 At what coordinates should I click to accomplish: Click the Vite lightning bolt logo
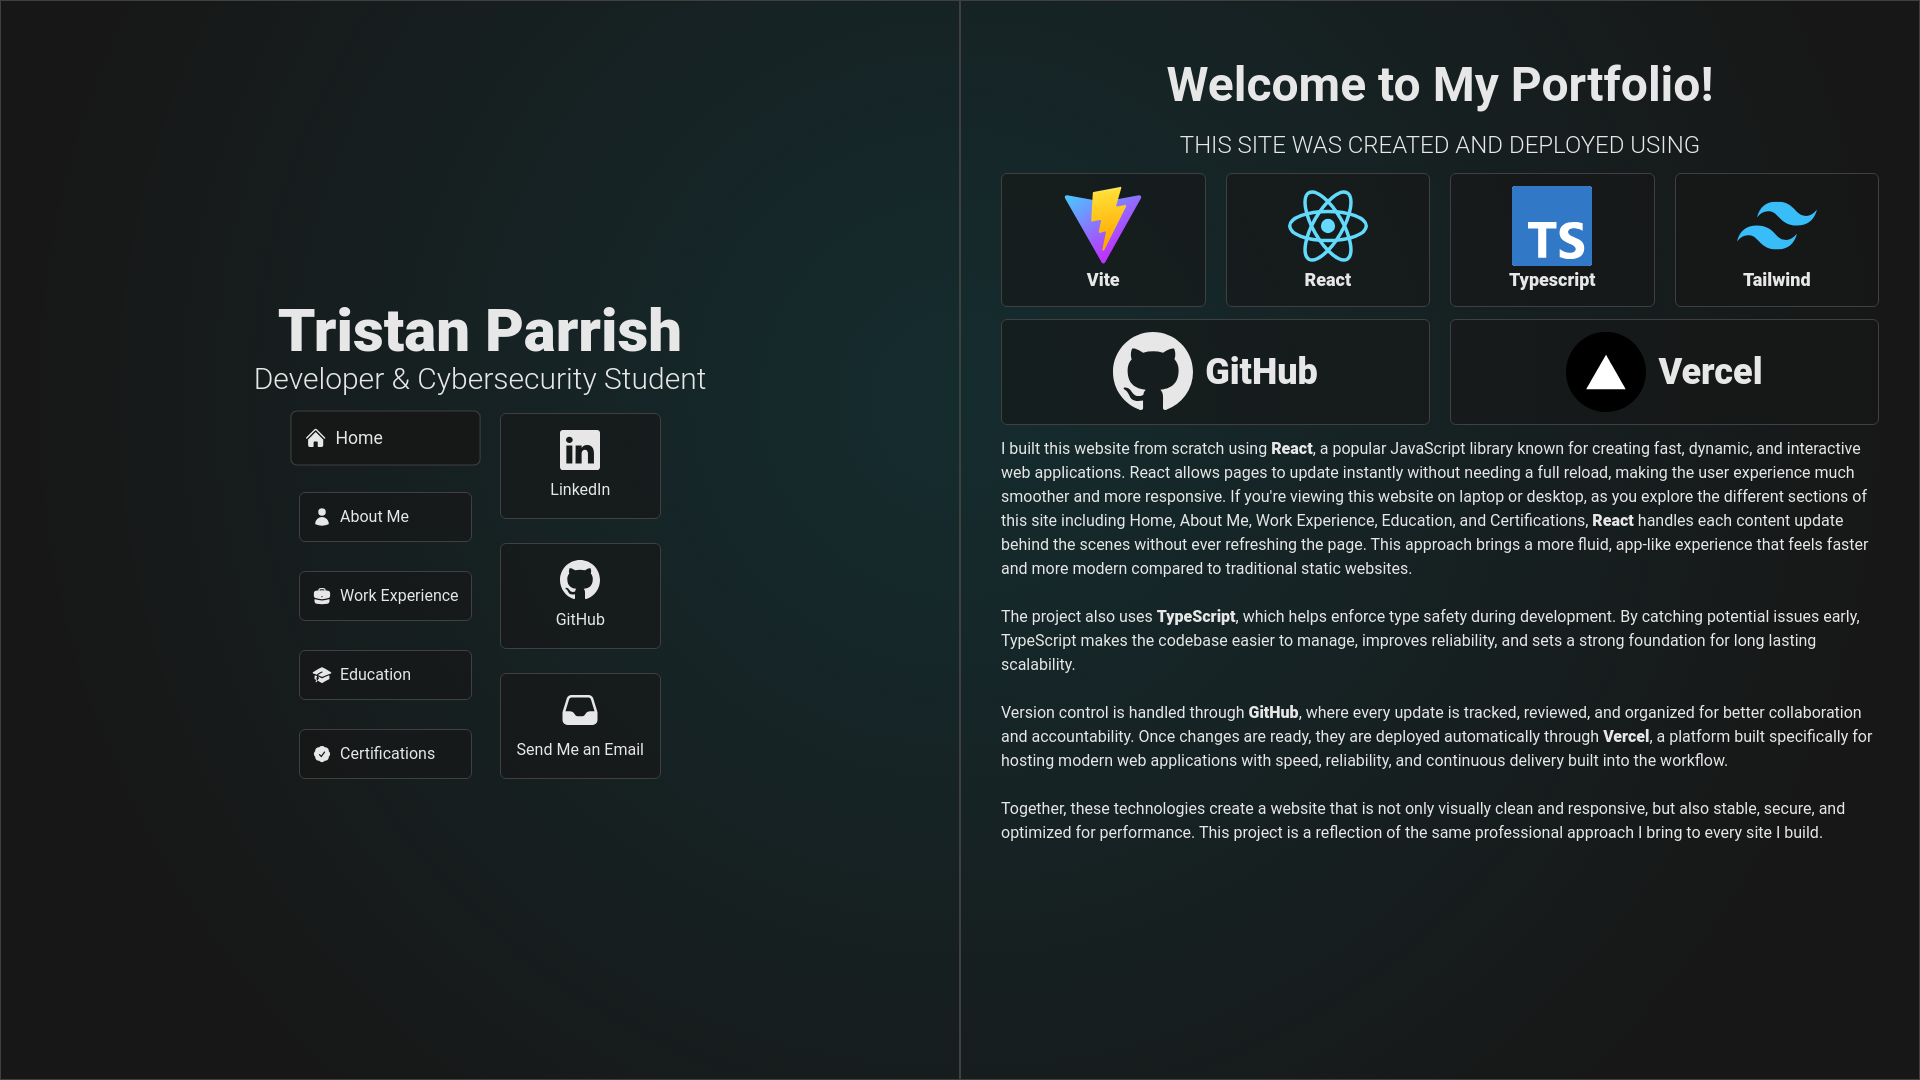click(x=1103, y=225)
